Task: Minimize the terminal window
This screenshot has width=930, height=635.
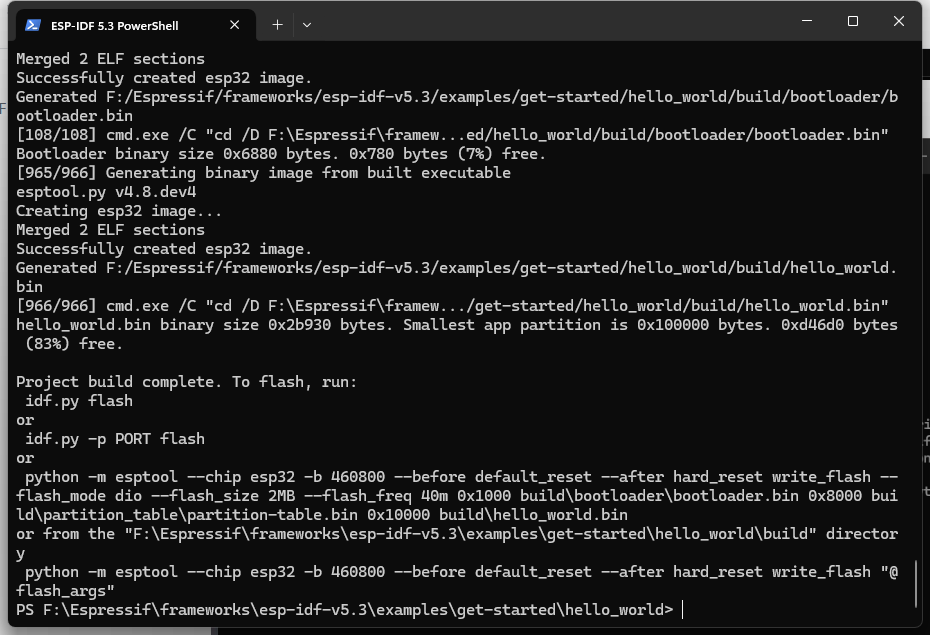Action: pyautogui.click(x=806, y=21)
